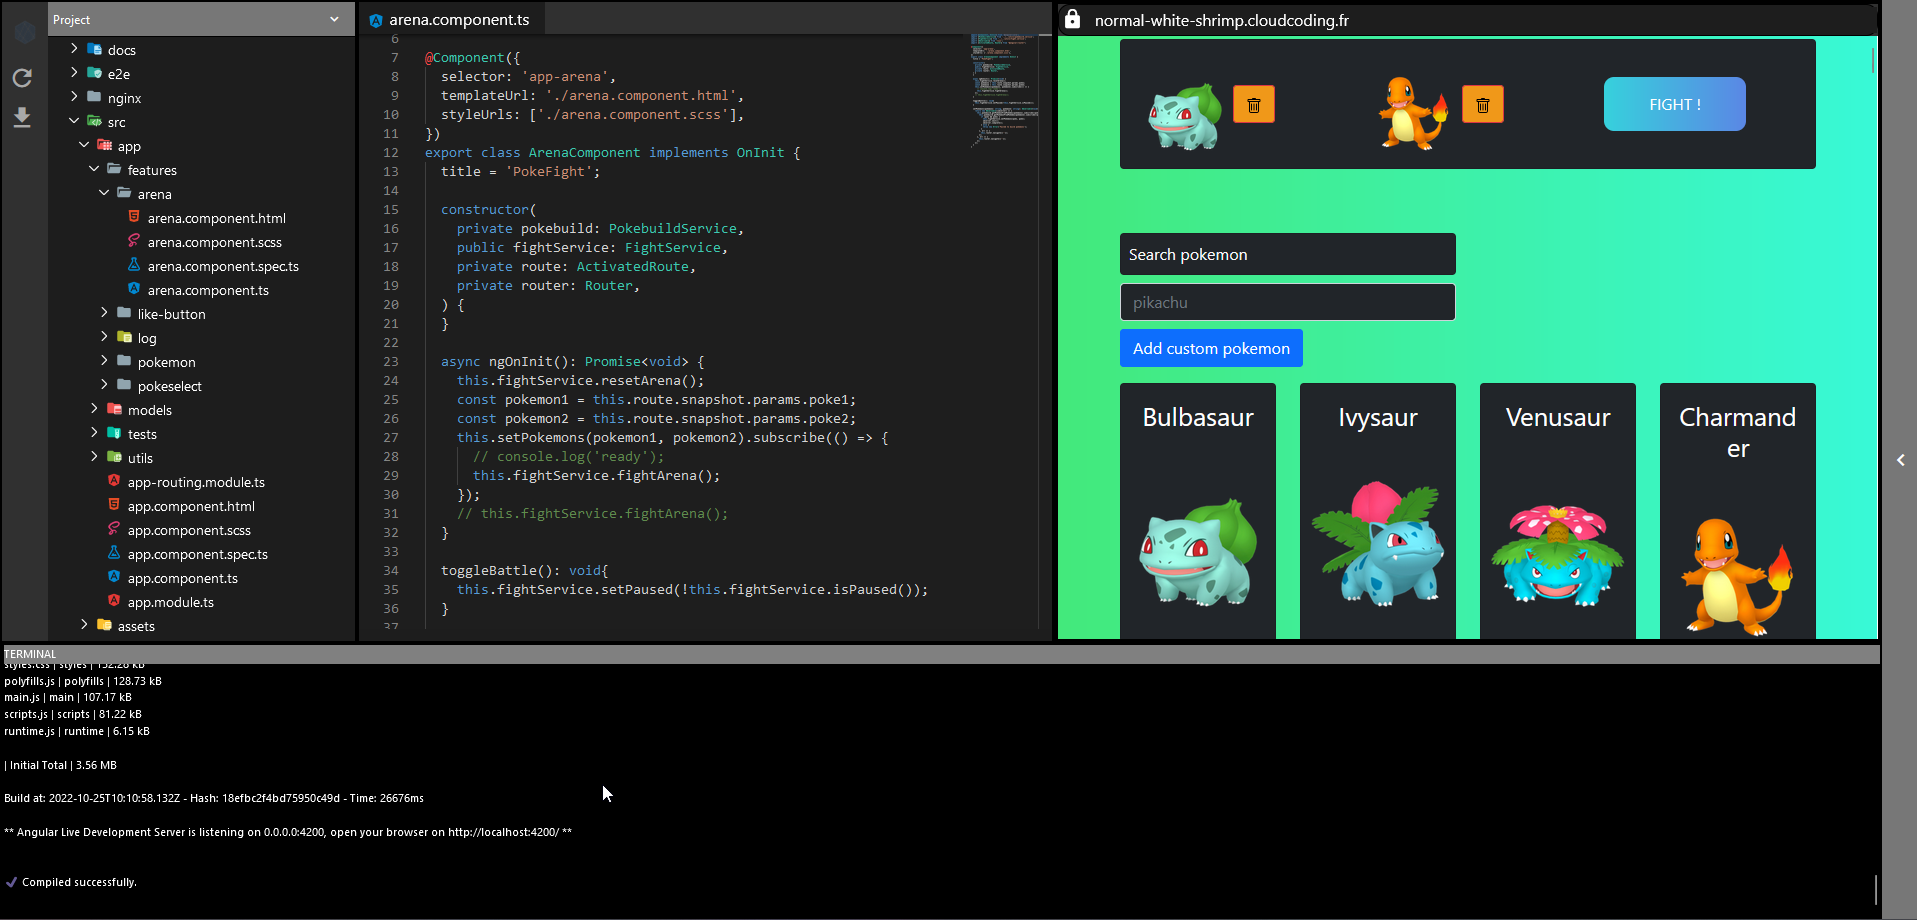Screen dimensions: 1917x920
Task: Click the TERMINAL panel header
Action: (x=940, y=653)
